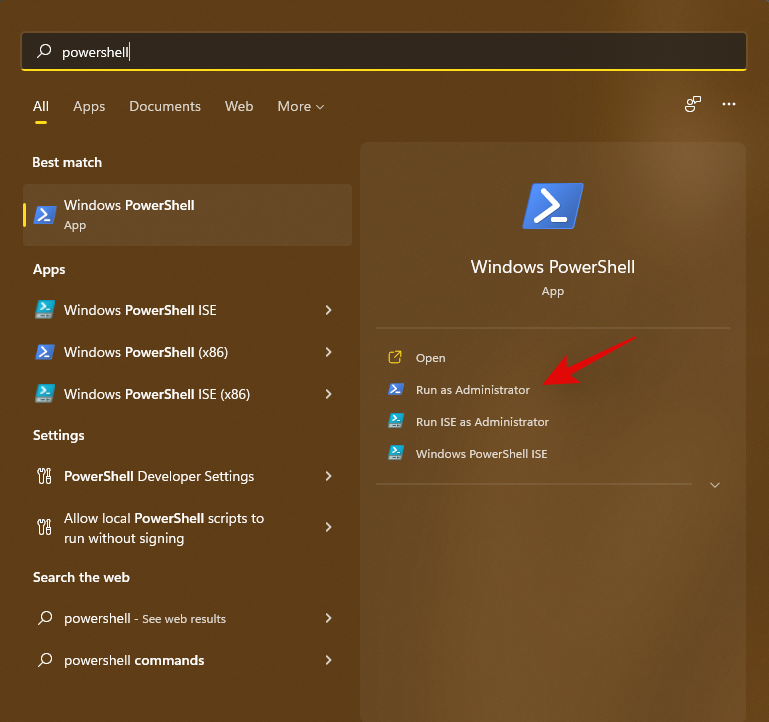
Task: Click the PowerShell Developer Settings tools icon
Action: click(44, 477)
